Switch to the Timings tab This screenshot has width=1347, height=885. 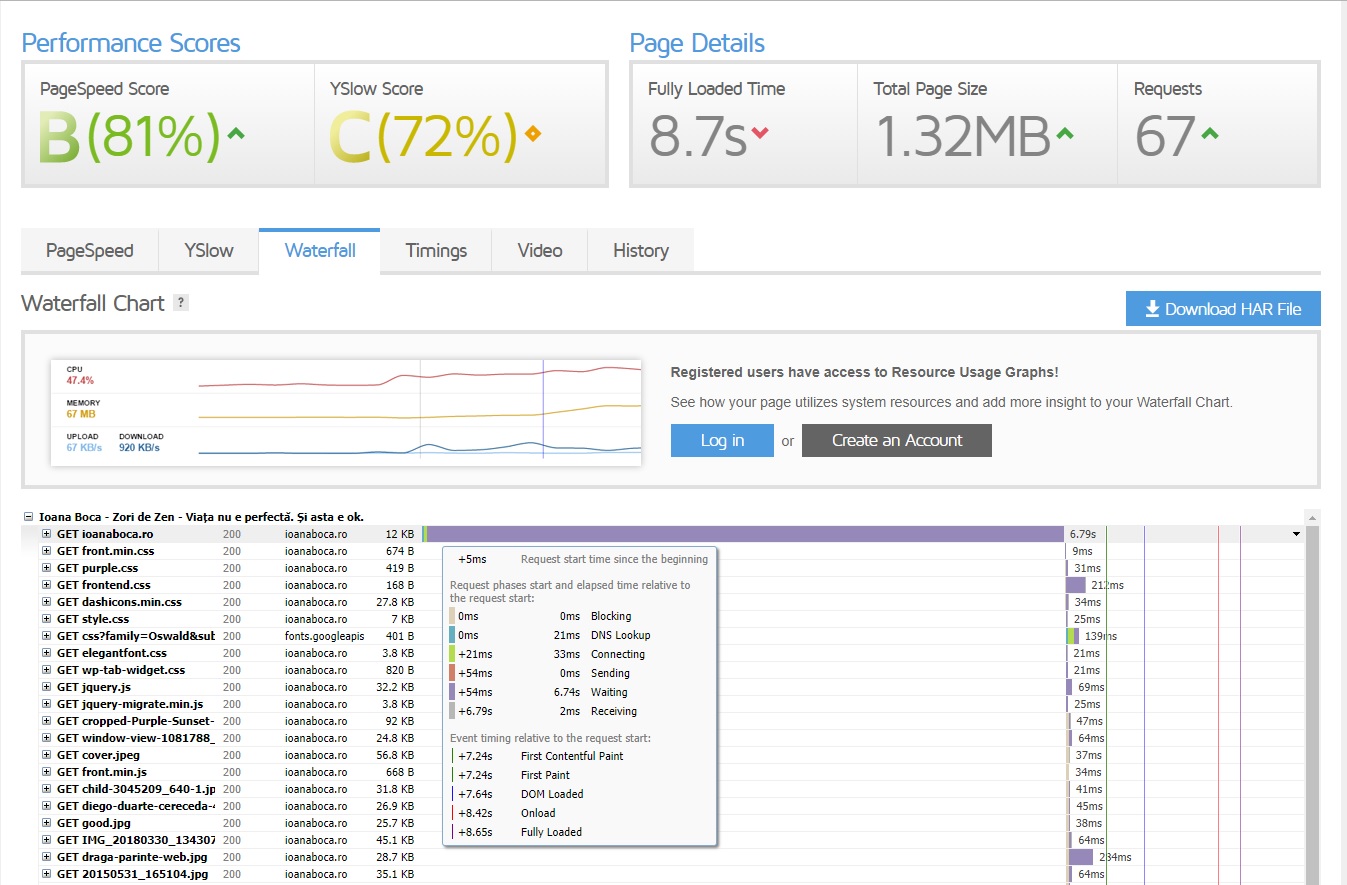[436, 251]
